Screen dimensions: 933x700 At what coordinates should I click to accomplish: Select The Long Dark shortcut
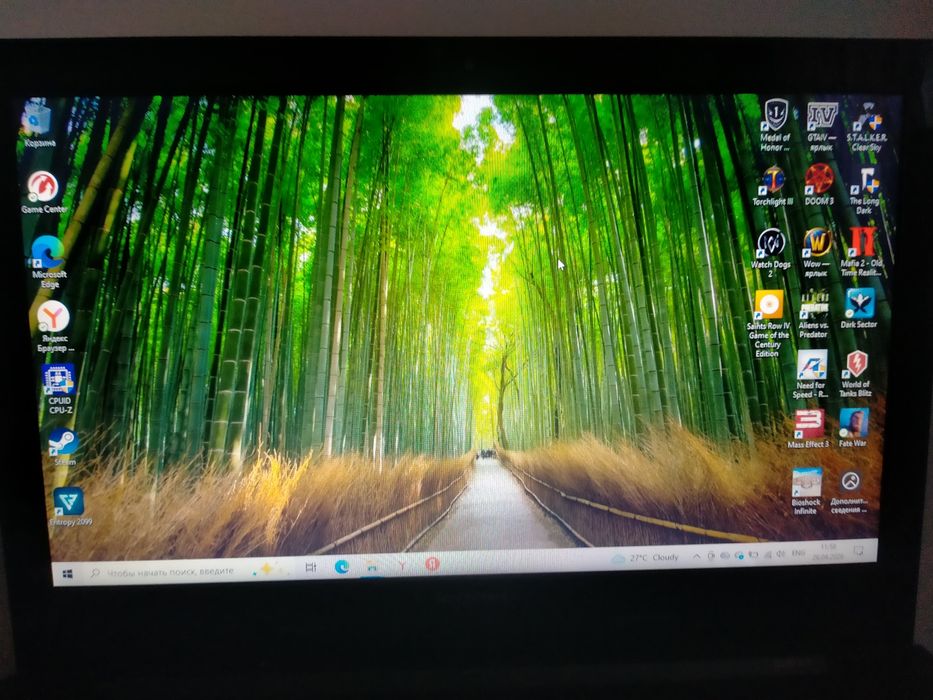click(864, 191)
